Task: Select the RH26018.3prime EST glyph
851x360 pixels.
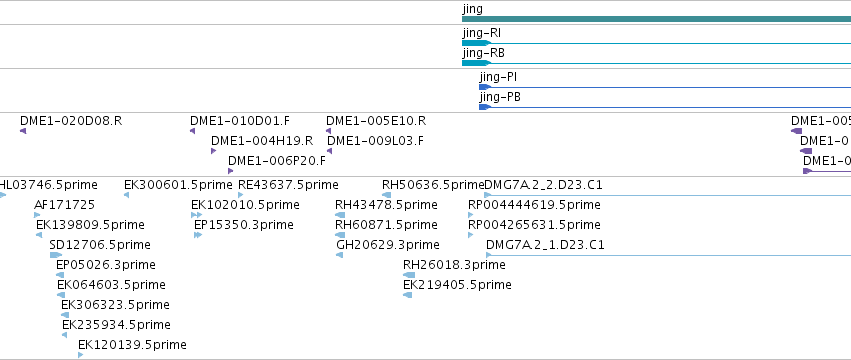Action: pos(409,275)
